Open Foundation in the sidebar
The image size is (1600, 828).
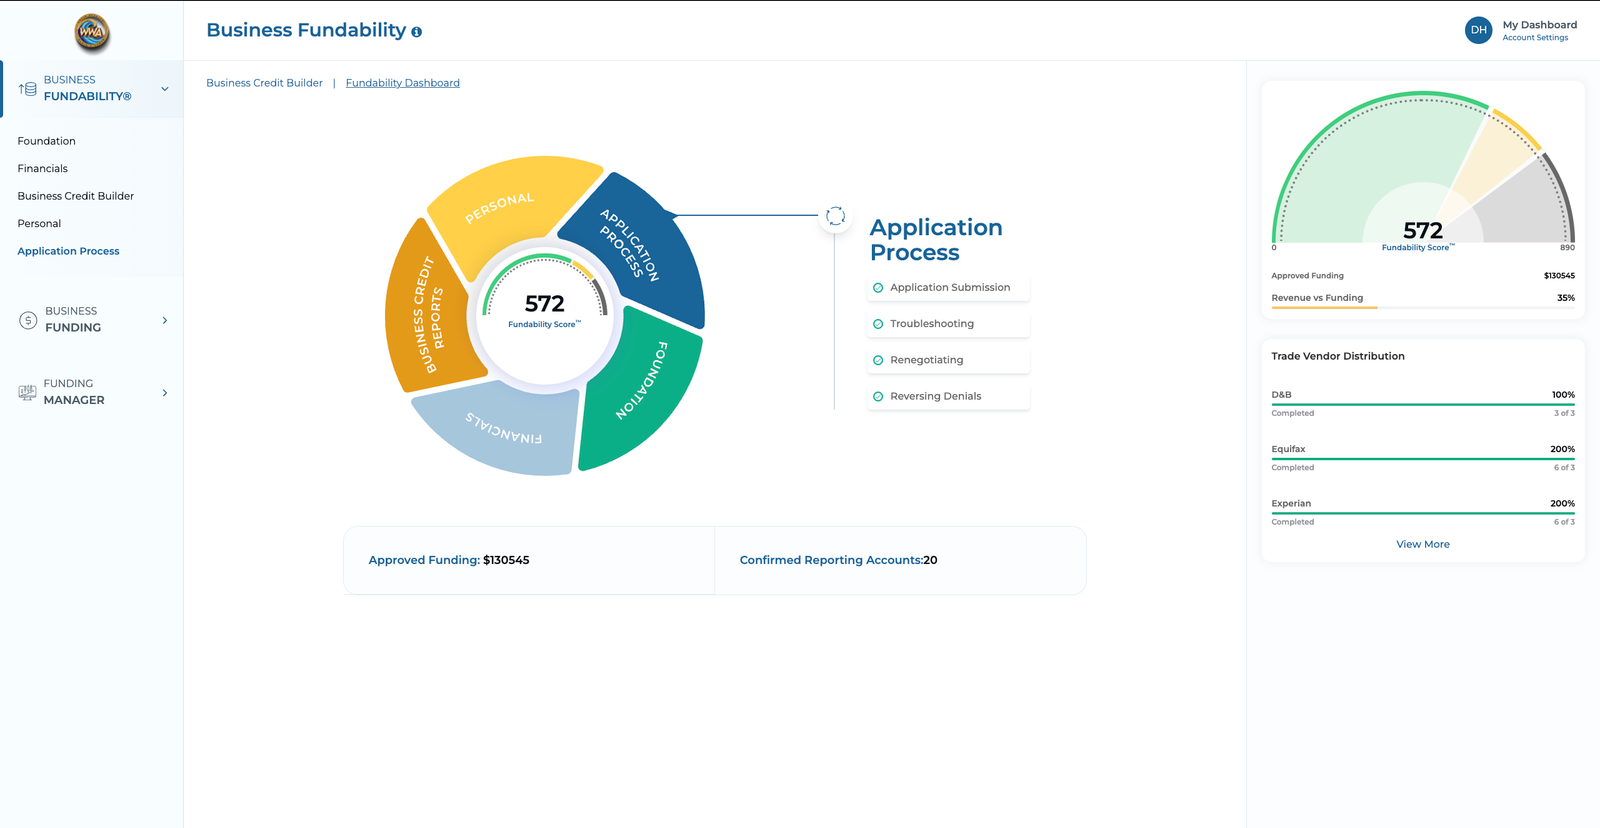click(x=46, y=141)
